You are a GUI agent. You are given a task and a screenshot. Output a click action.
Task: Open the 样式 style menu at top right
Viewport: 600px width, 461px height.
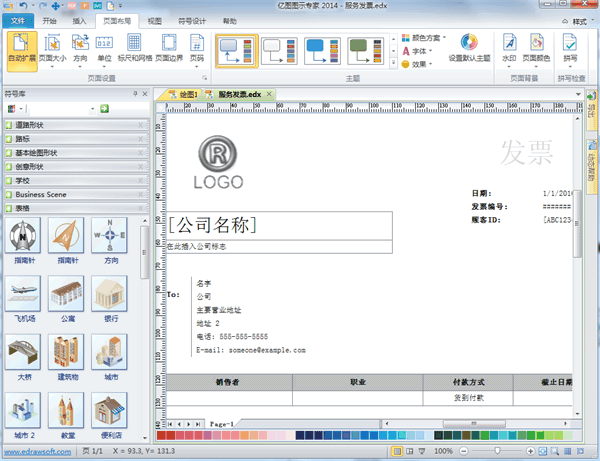[x=579, y=22]
